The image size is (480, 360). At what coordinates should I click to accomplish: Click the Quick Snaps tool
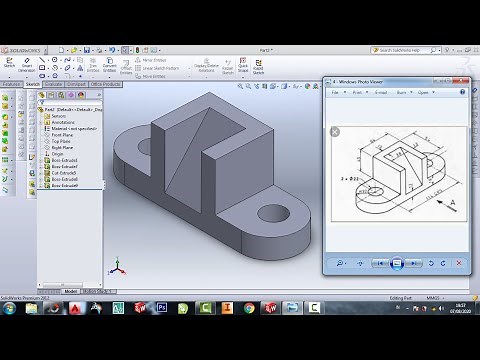[243, 65]
